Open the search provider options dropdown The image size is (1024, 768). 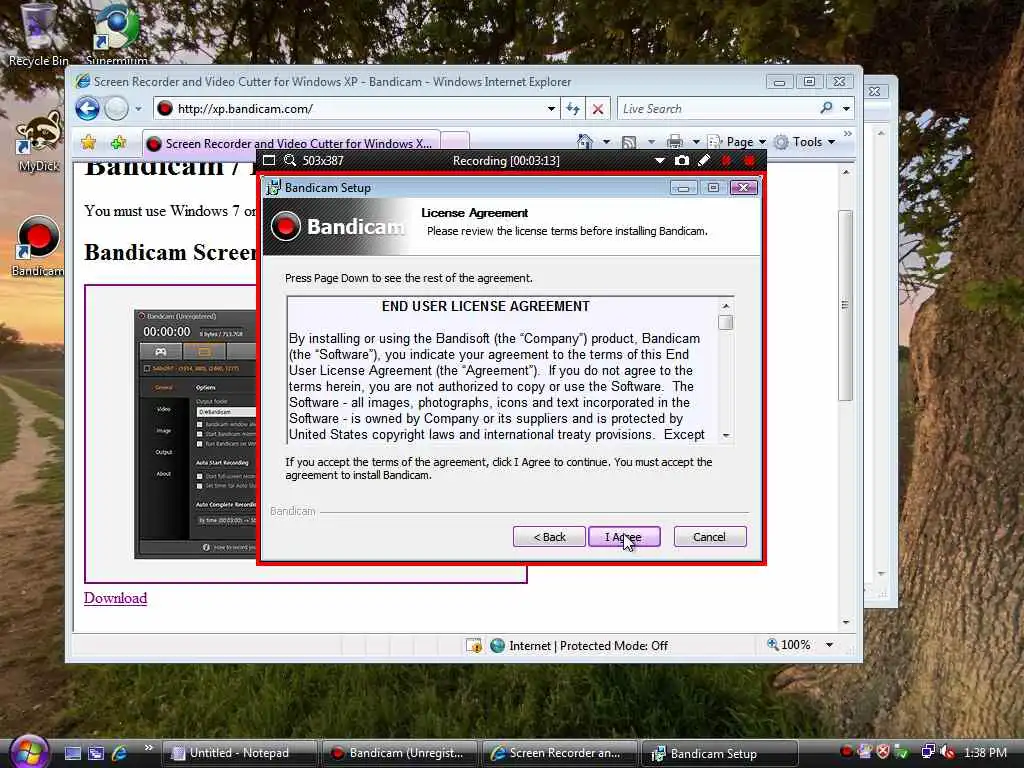pos(846,108)
